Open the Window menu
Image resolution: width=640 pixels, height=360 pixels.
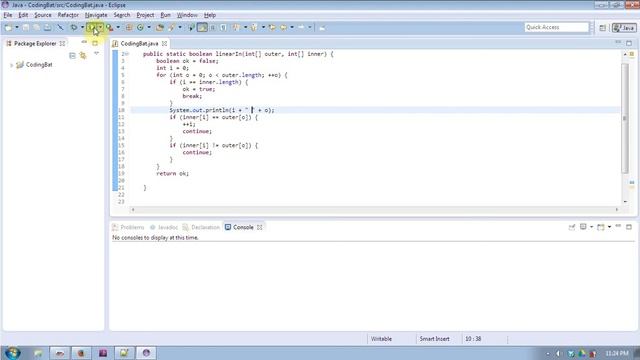(187, 15)
